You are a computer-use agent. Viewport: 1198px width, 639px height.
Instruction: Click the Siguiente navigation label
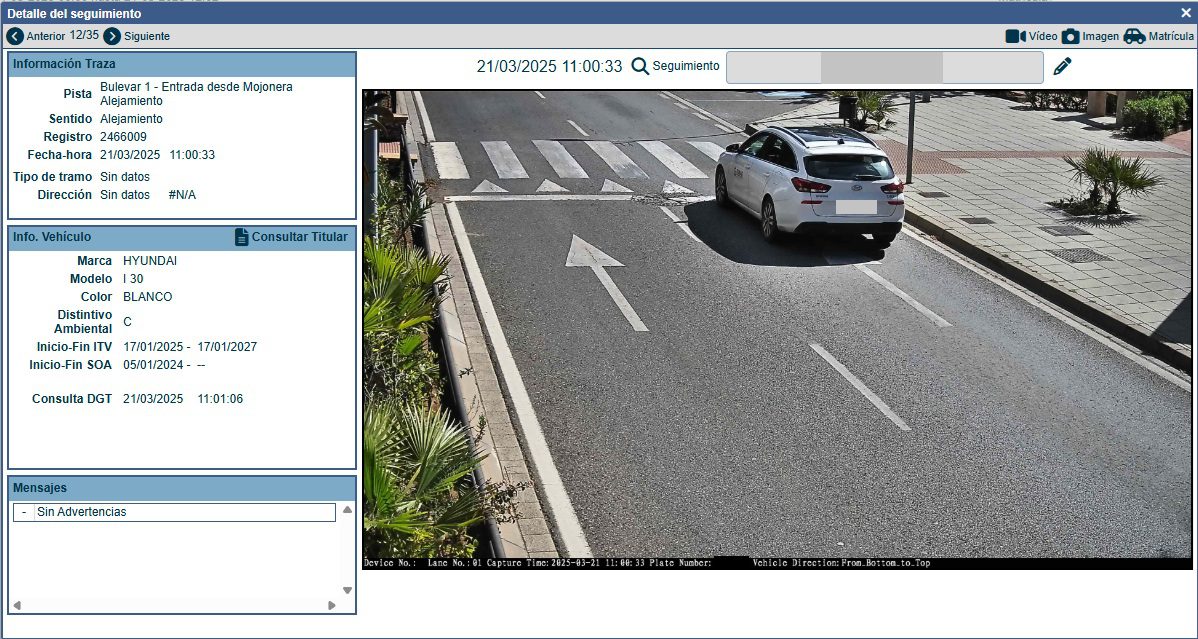[x=147, y=35]
